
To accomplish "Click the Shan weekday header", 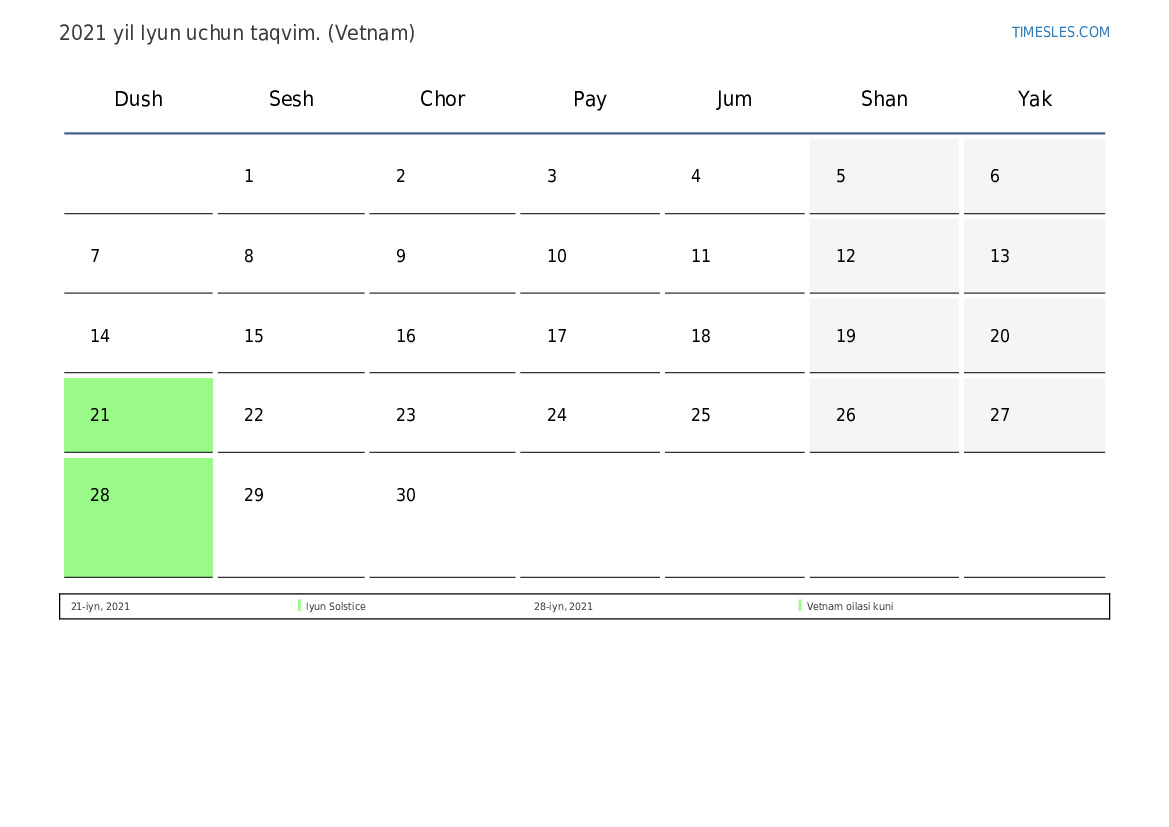I will (884, 99).
